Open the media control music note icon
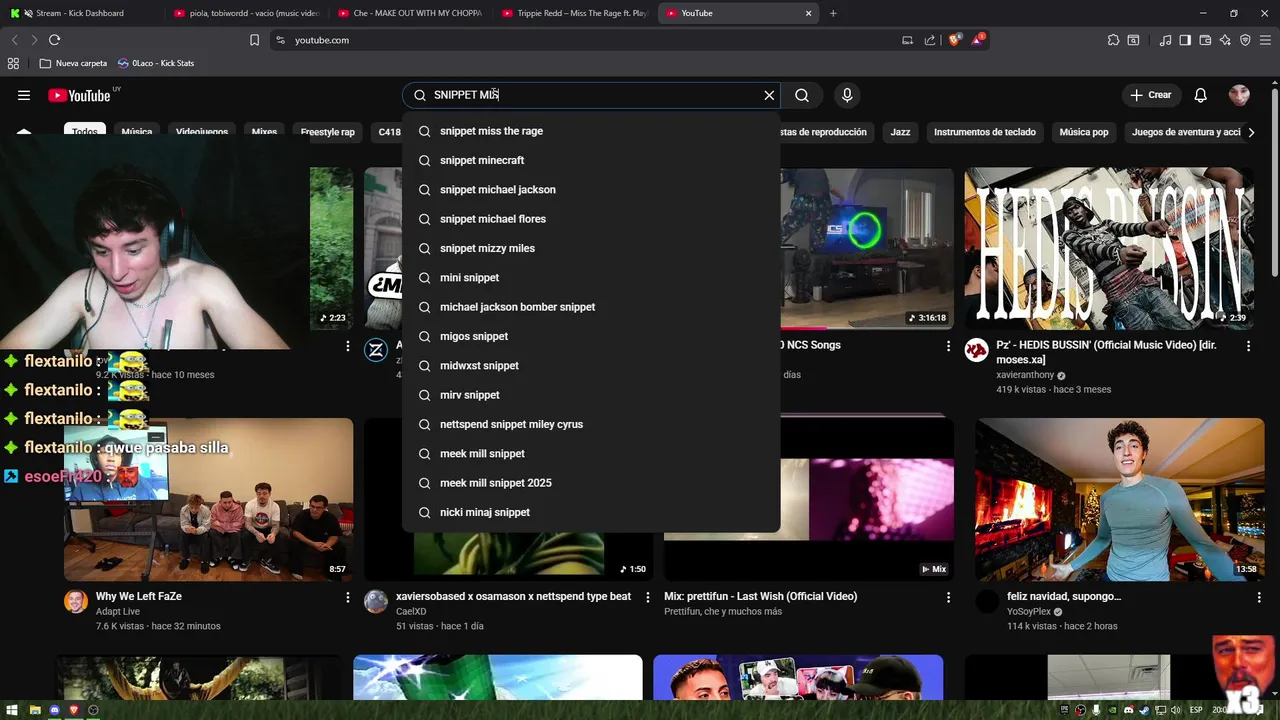Image resolution: width=1280 pixels, height=720 pixels. [1165, 40]
